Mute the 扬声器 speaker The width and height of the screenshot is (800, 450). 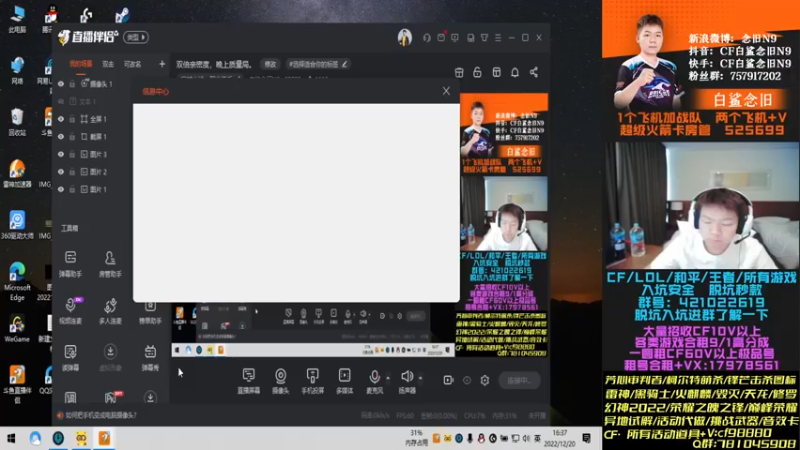407,381
